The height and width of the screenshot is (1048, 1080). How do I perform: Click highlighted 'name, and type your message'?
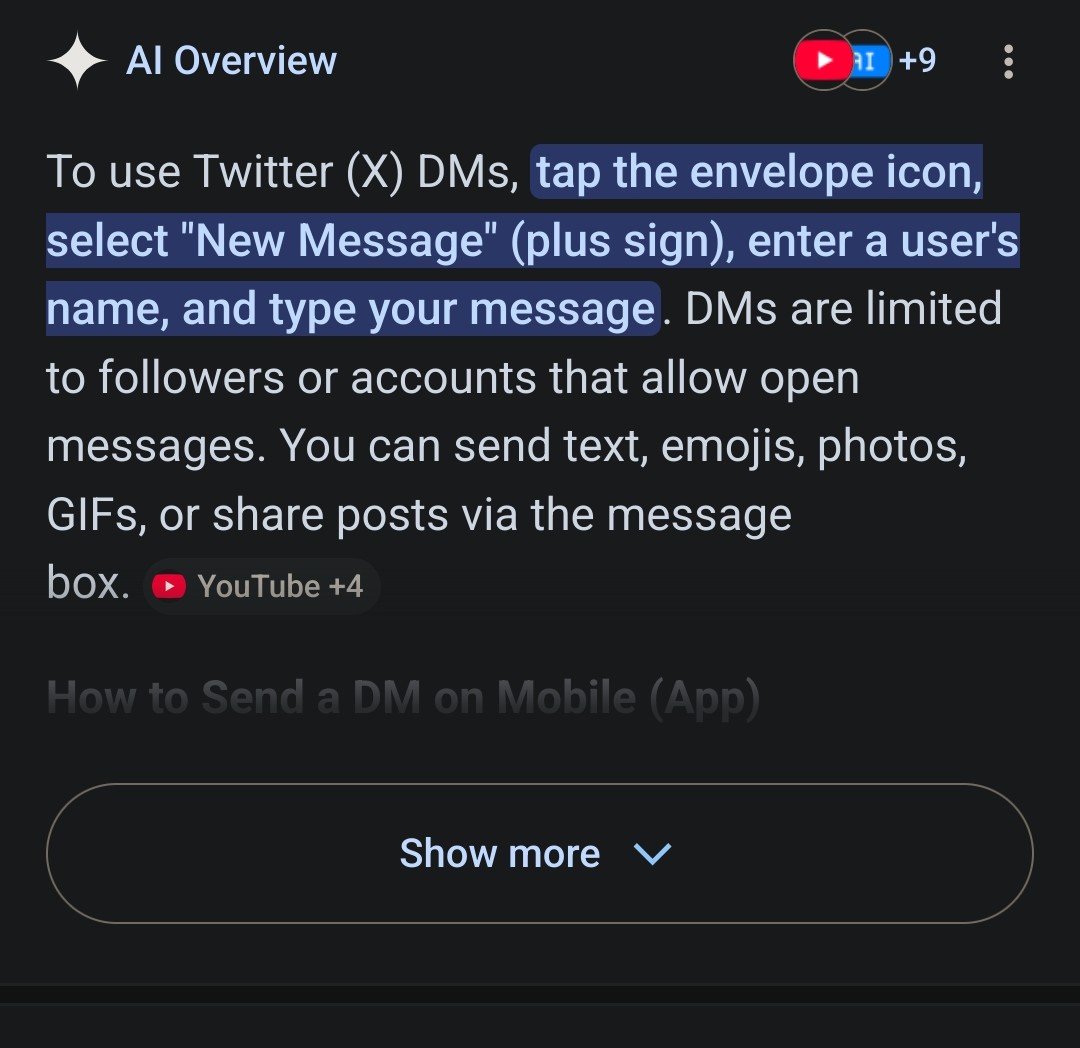tap(351, 309)
